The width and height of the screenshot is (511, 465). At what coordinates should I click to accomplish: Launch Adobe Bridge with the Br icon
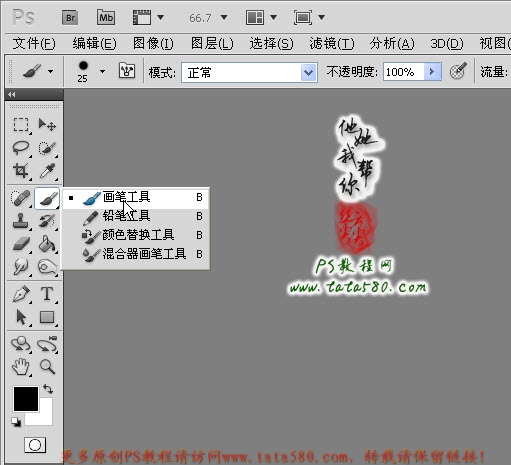click(70, 17)
